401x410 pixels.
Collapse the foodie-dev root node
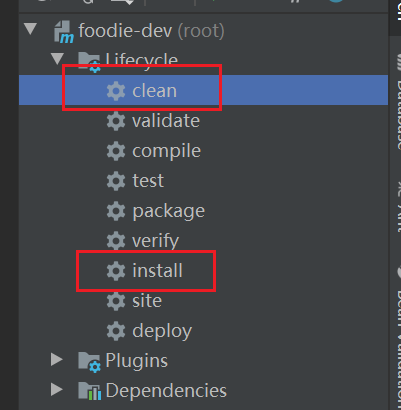[31, 29]
